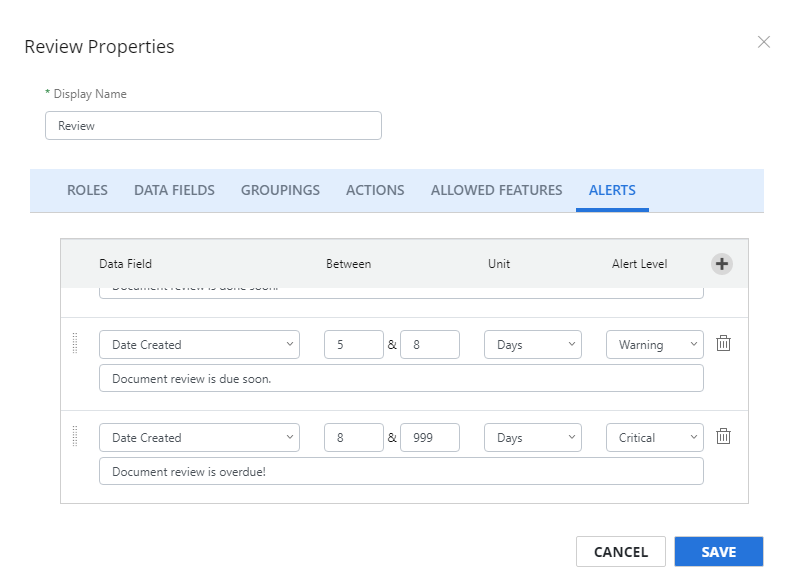Click the Between start field with value 5

coord(354,344)
